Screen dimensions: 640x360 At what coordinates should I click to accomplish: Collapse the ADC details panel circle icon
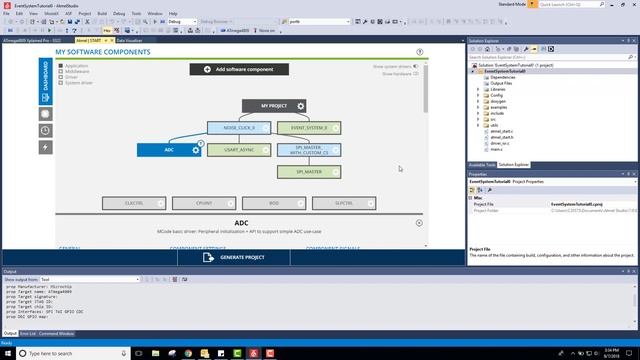(419, 223)
